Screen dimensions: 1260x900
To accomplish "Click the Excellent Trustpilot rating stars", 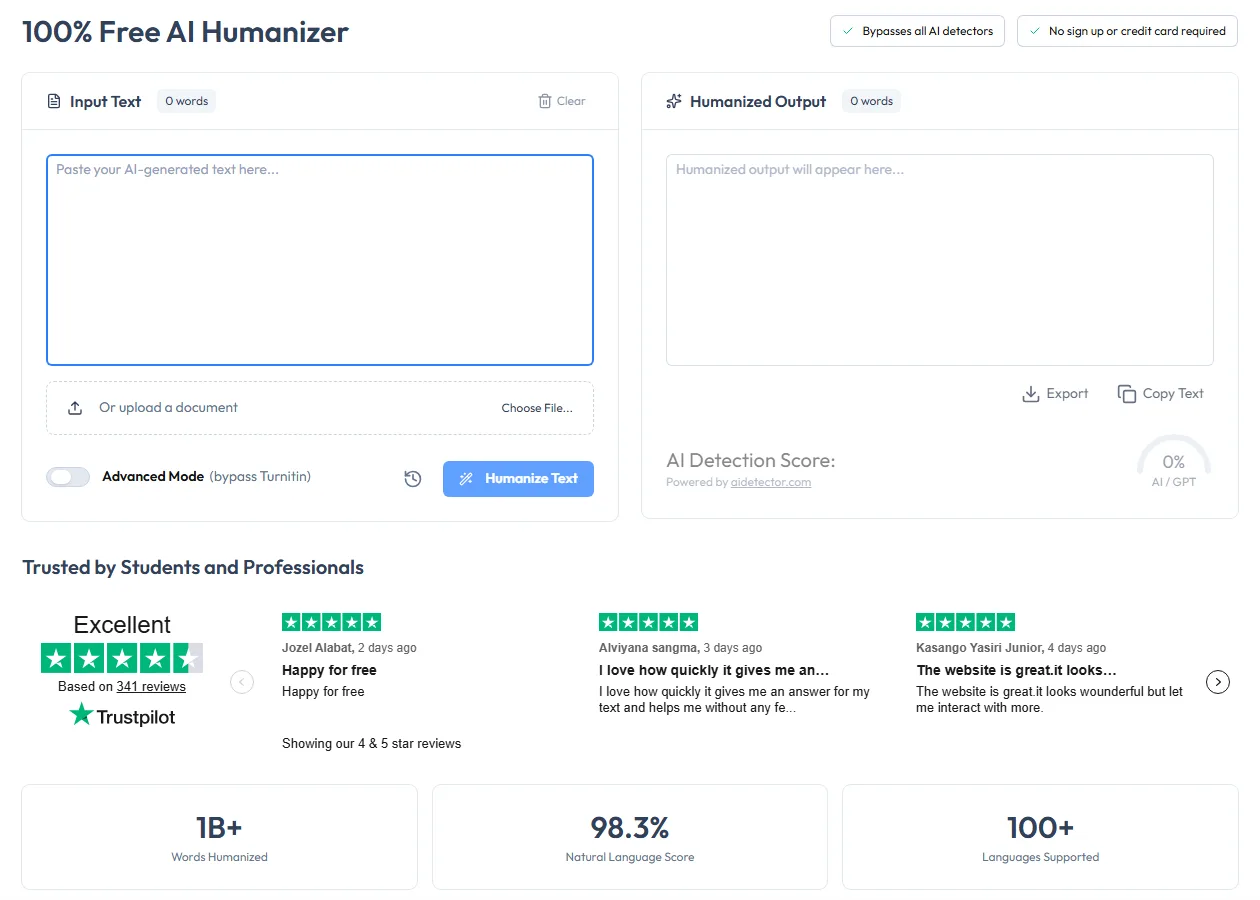I will click(x=122, y=658).
